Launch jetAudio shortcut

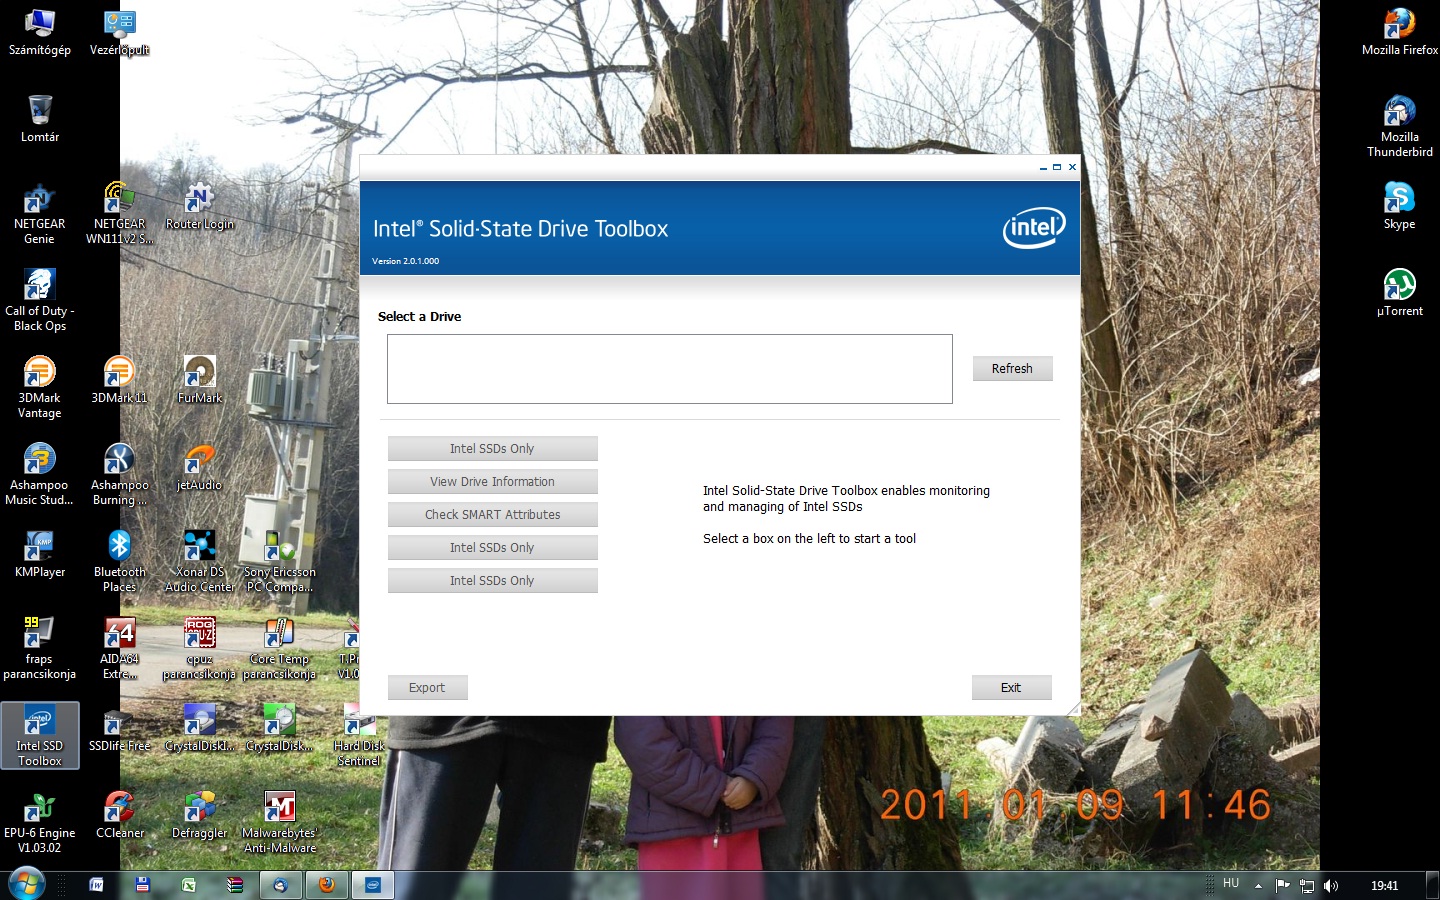200,468
